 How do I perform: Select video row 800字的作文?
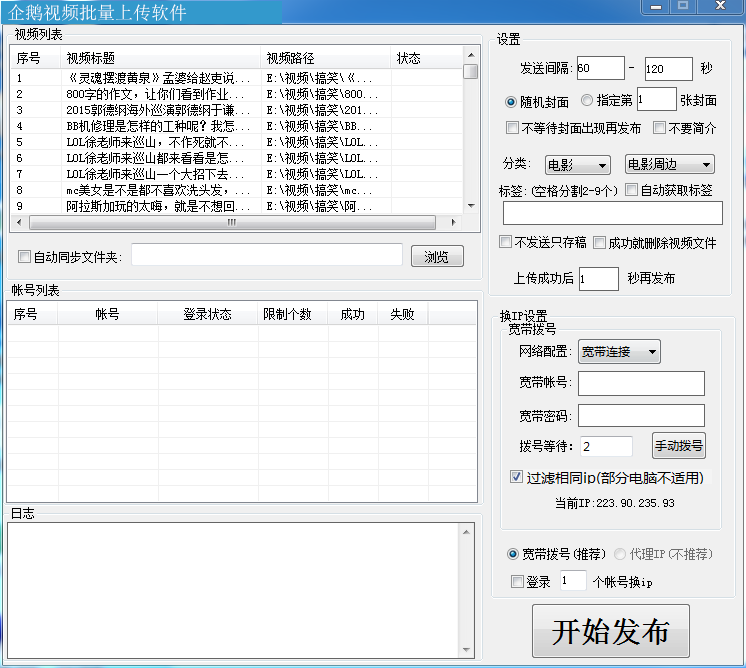[236, 94]
